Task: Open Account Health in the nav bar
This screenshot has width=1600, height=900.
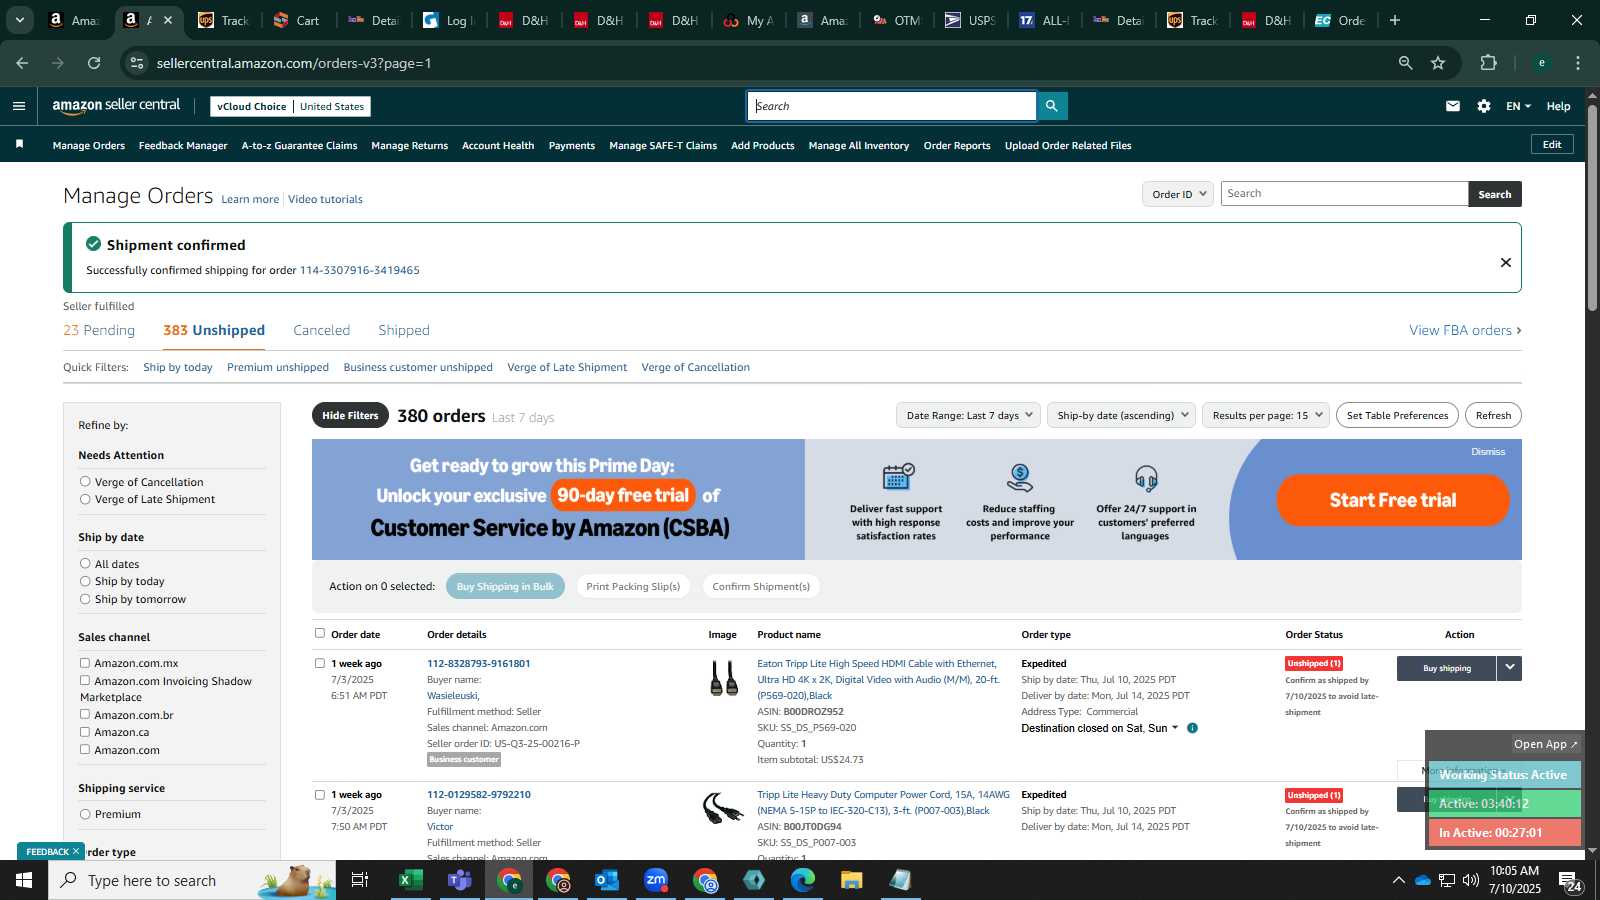Action: [x=498, y=145]
